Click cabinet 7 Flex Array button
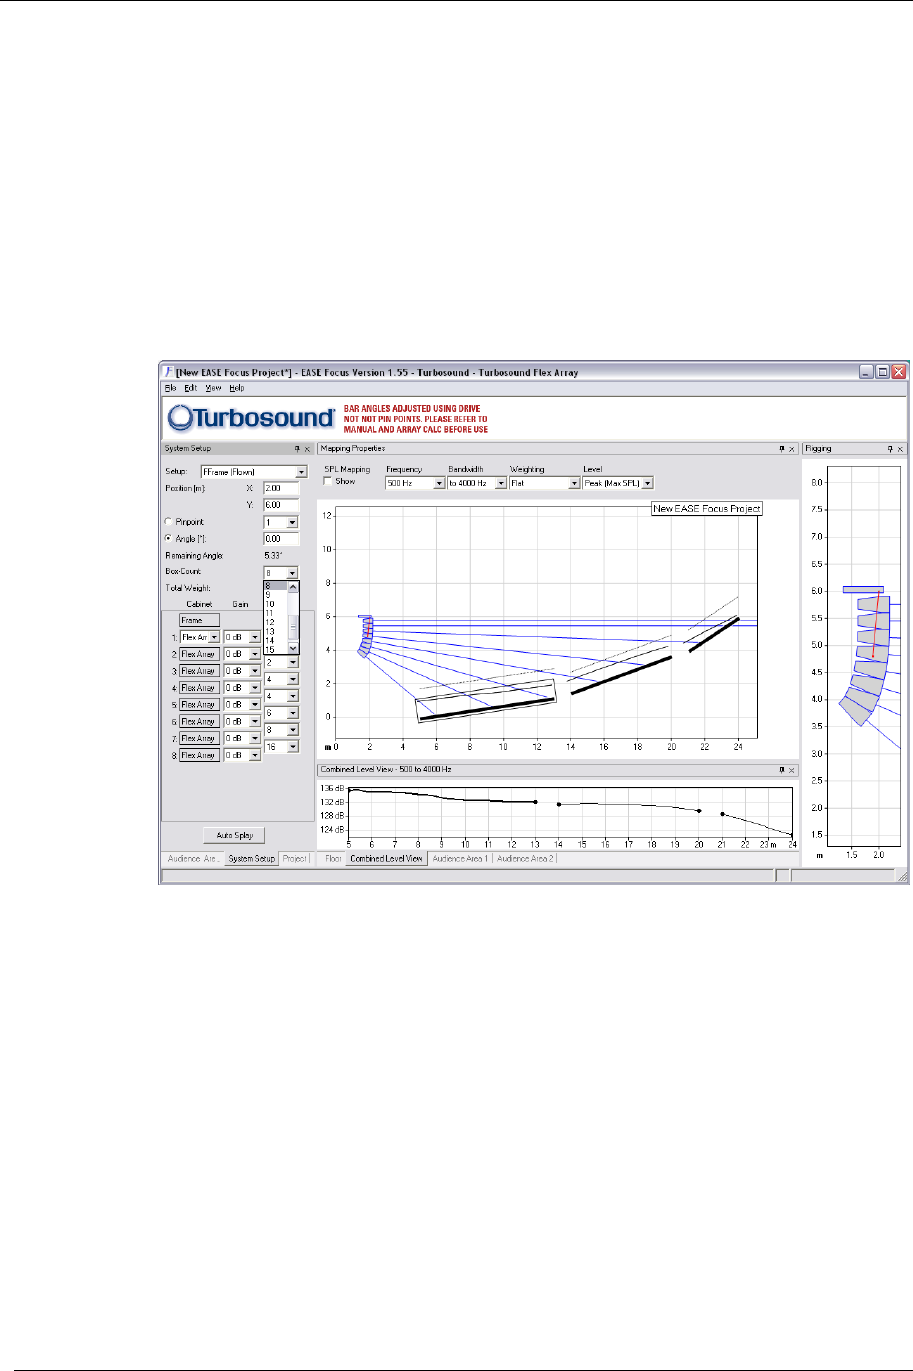The height and width of the screenshot is (1371, 913). (199, 738)
